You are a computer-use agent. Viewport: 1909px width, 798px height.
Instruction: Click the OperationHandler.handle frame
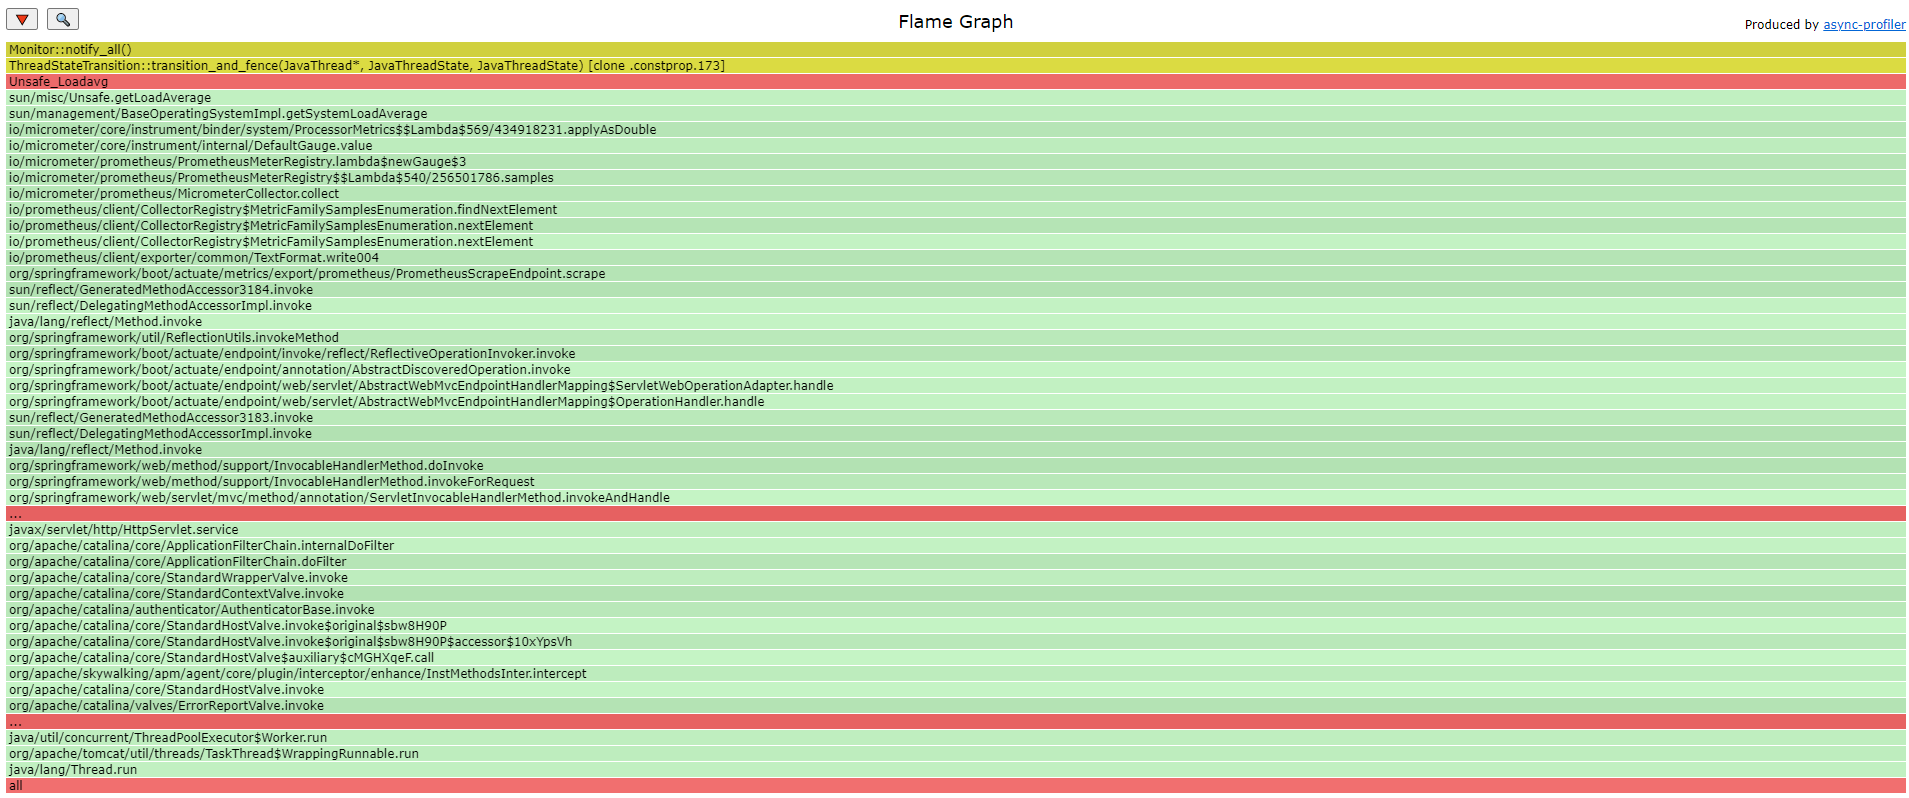coord(955,402)
